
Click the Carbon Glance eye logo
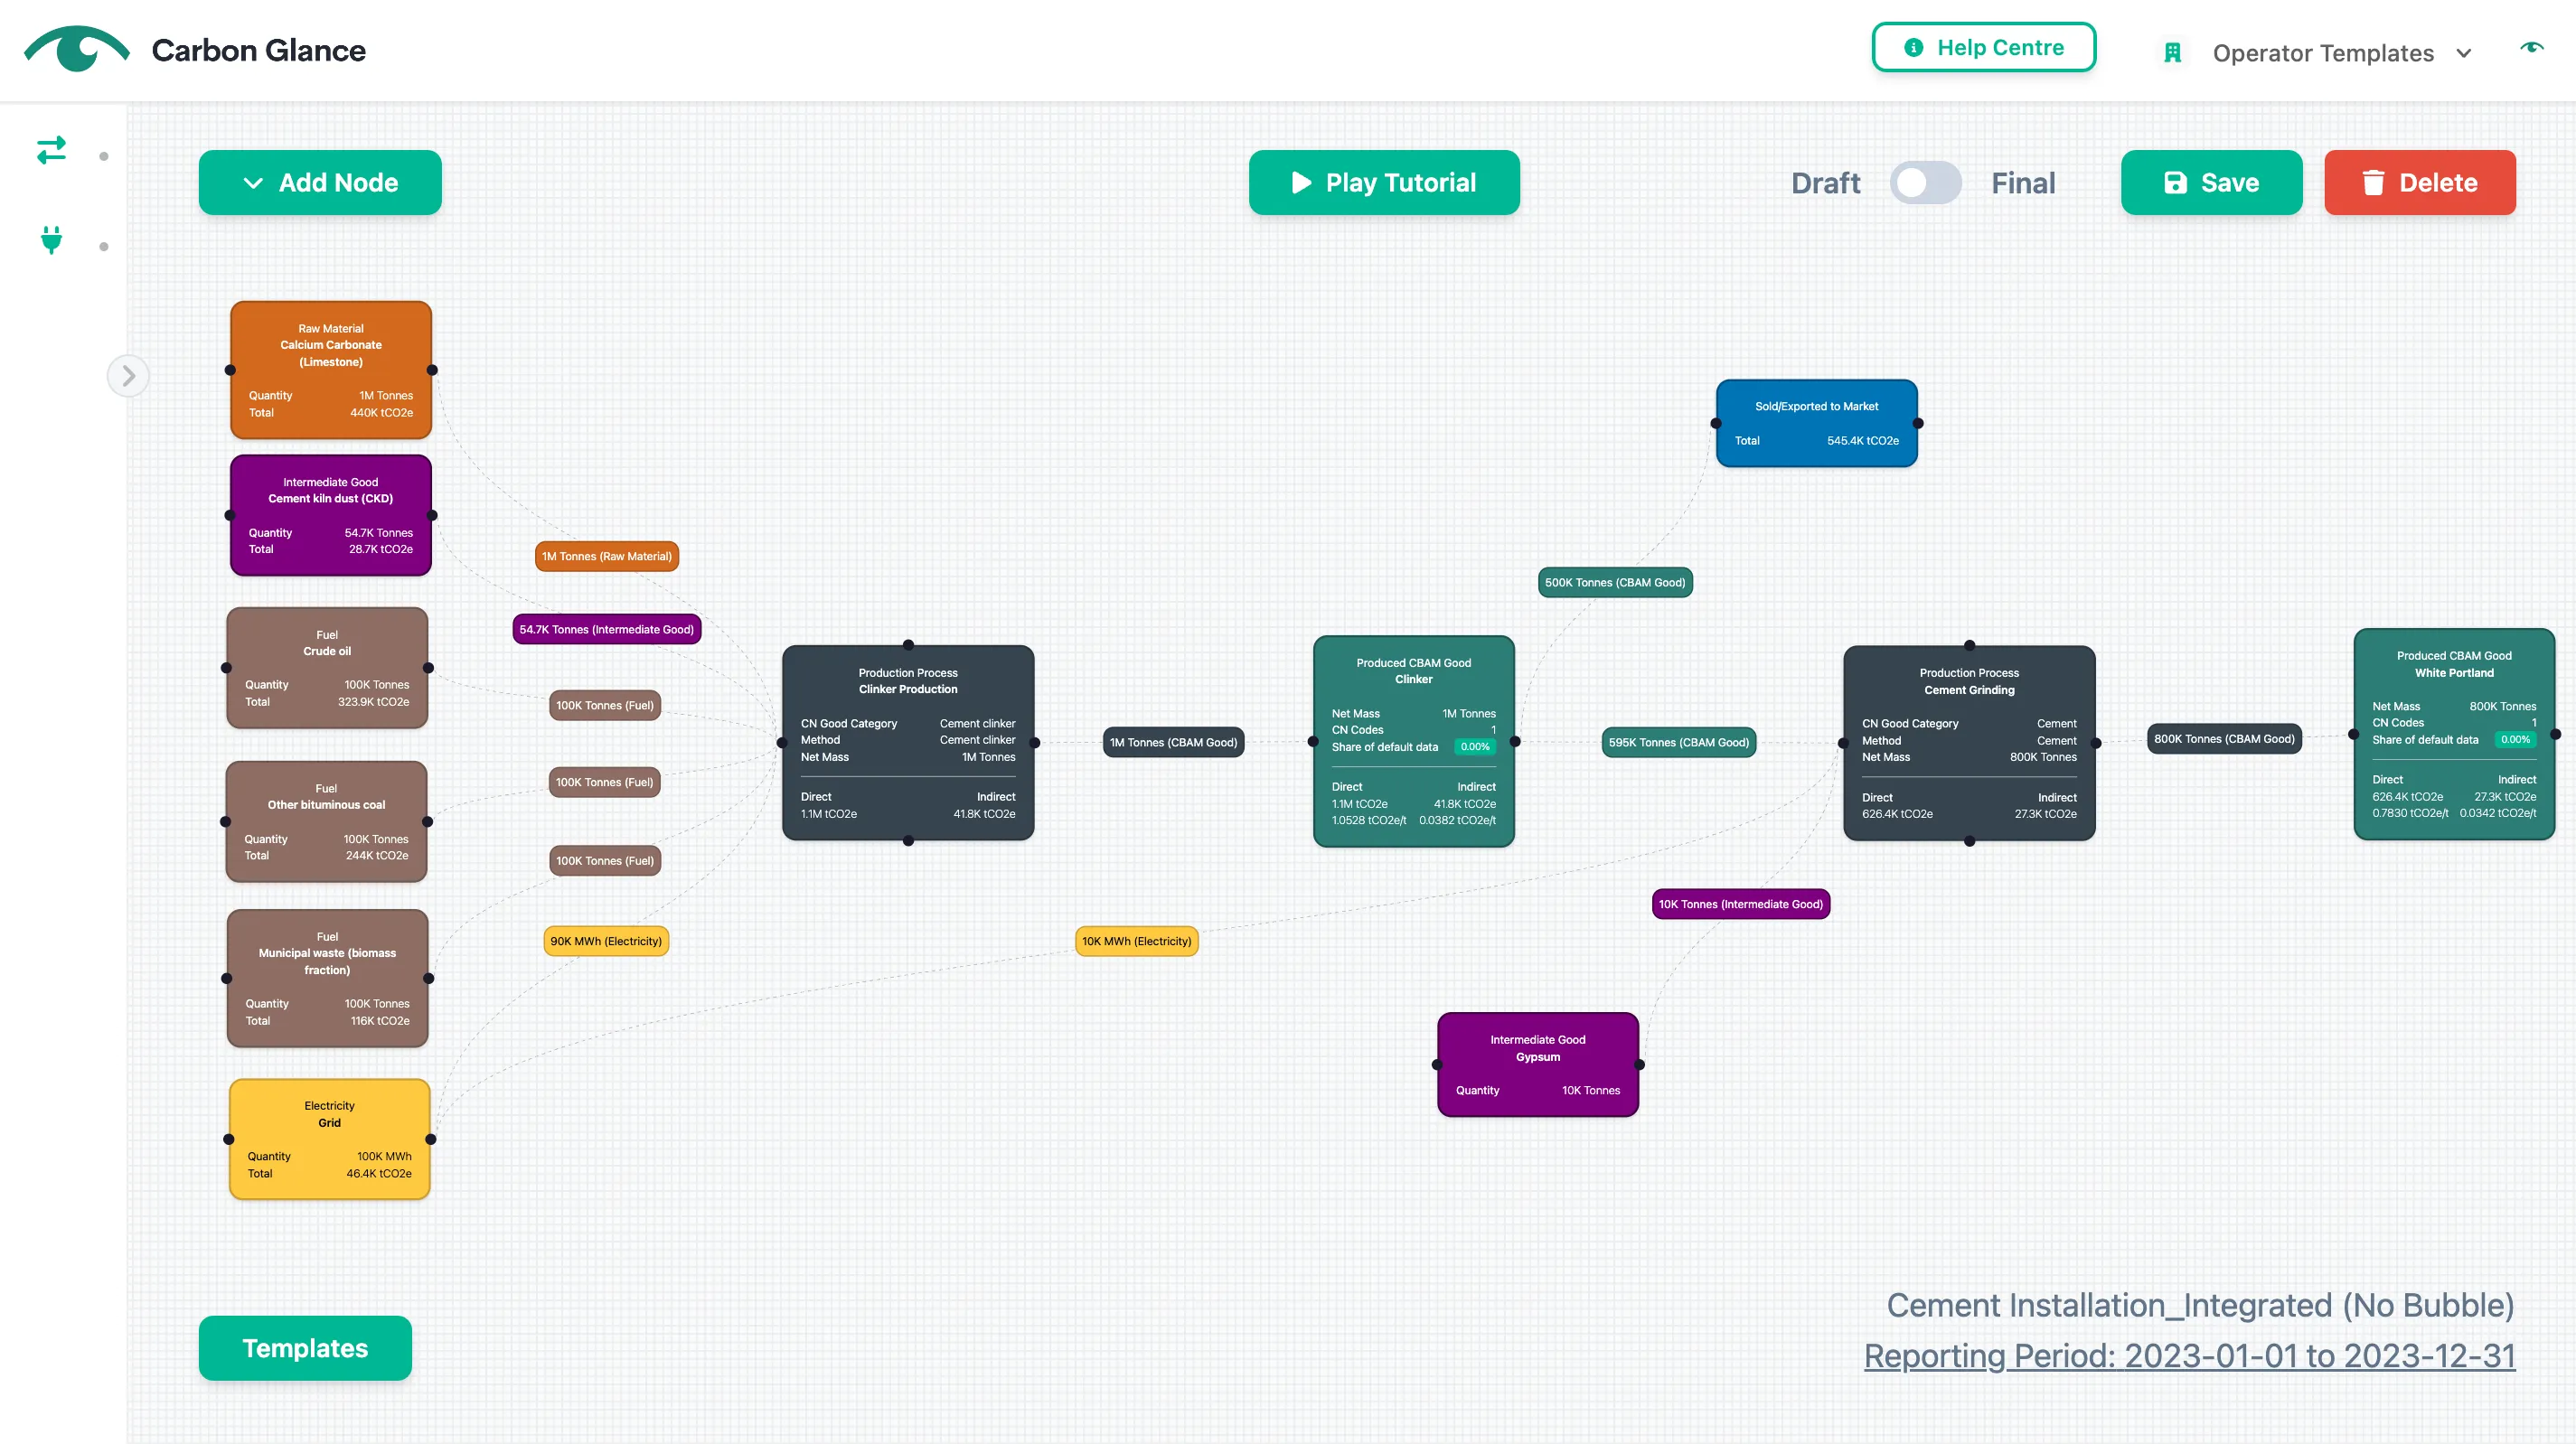77,49
